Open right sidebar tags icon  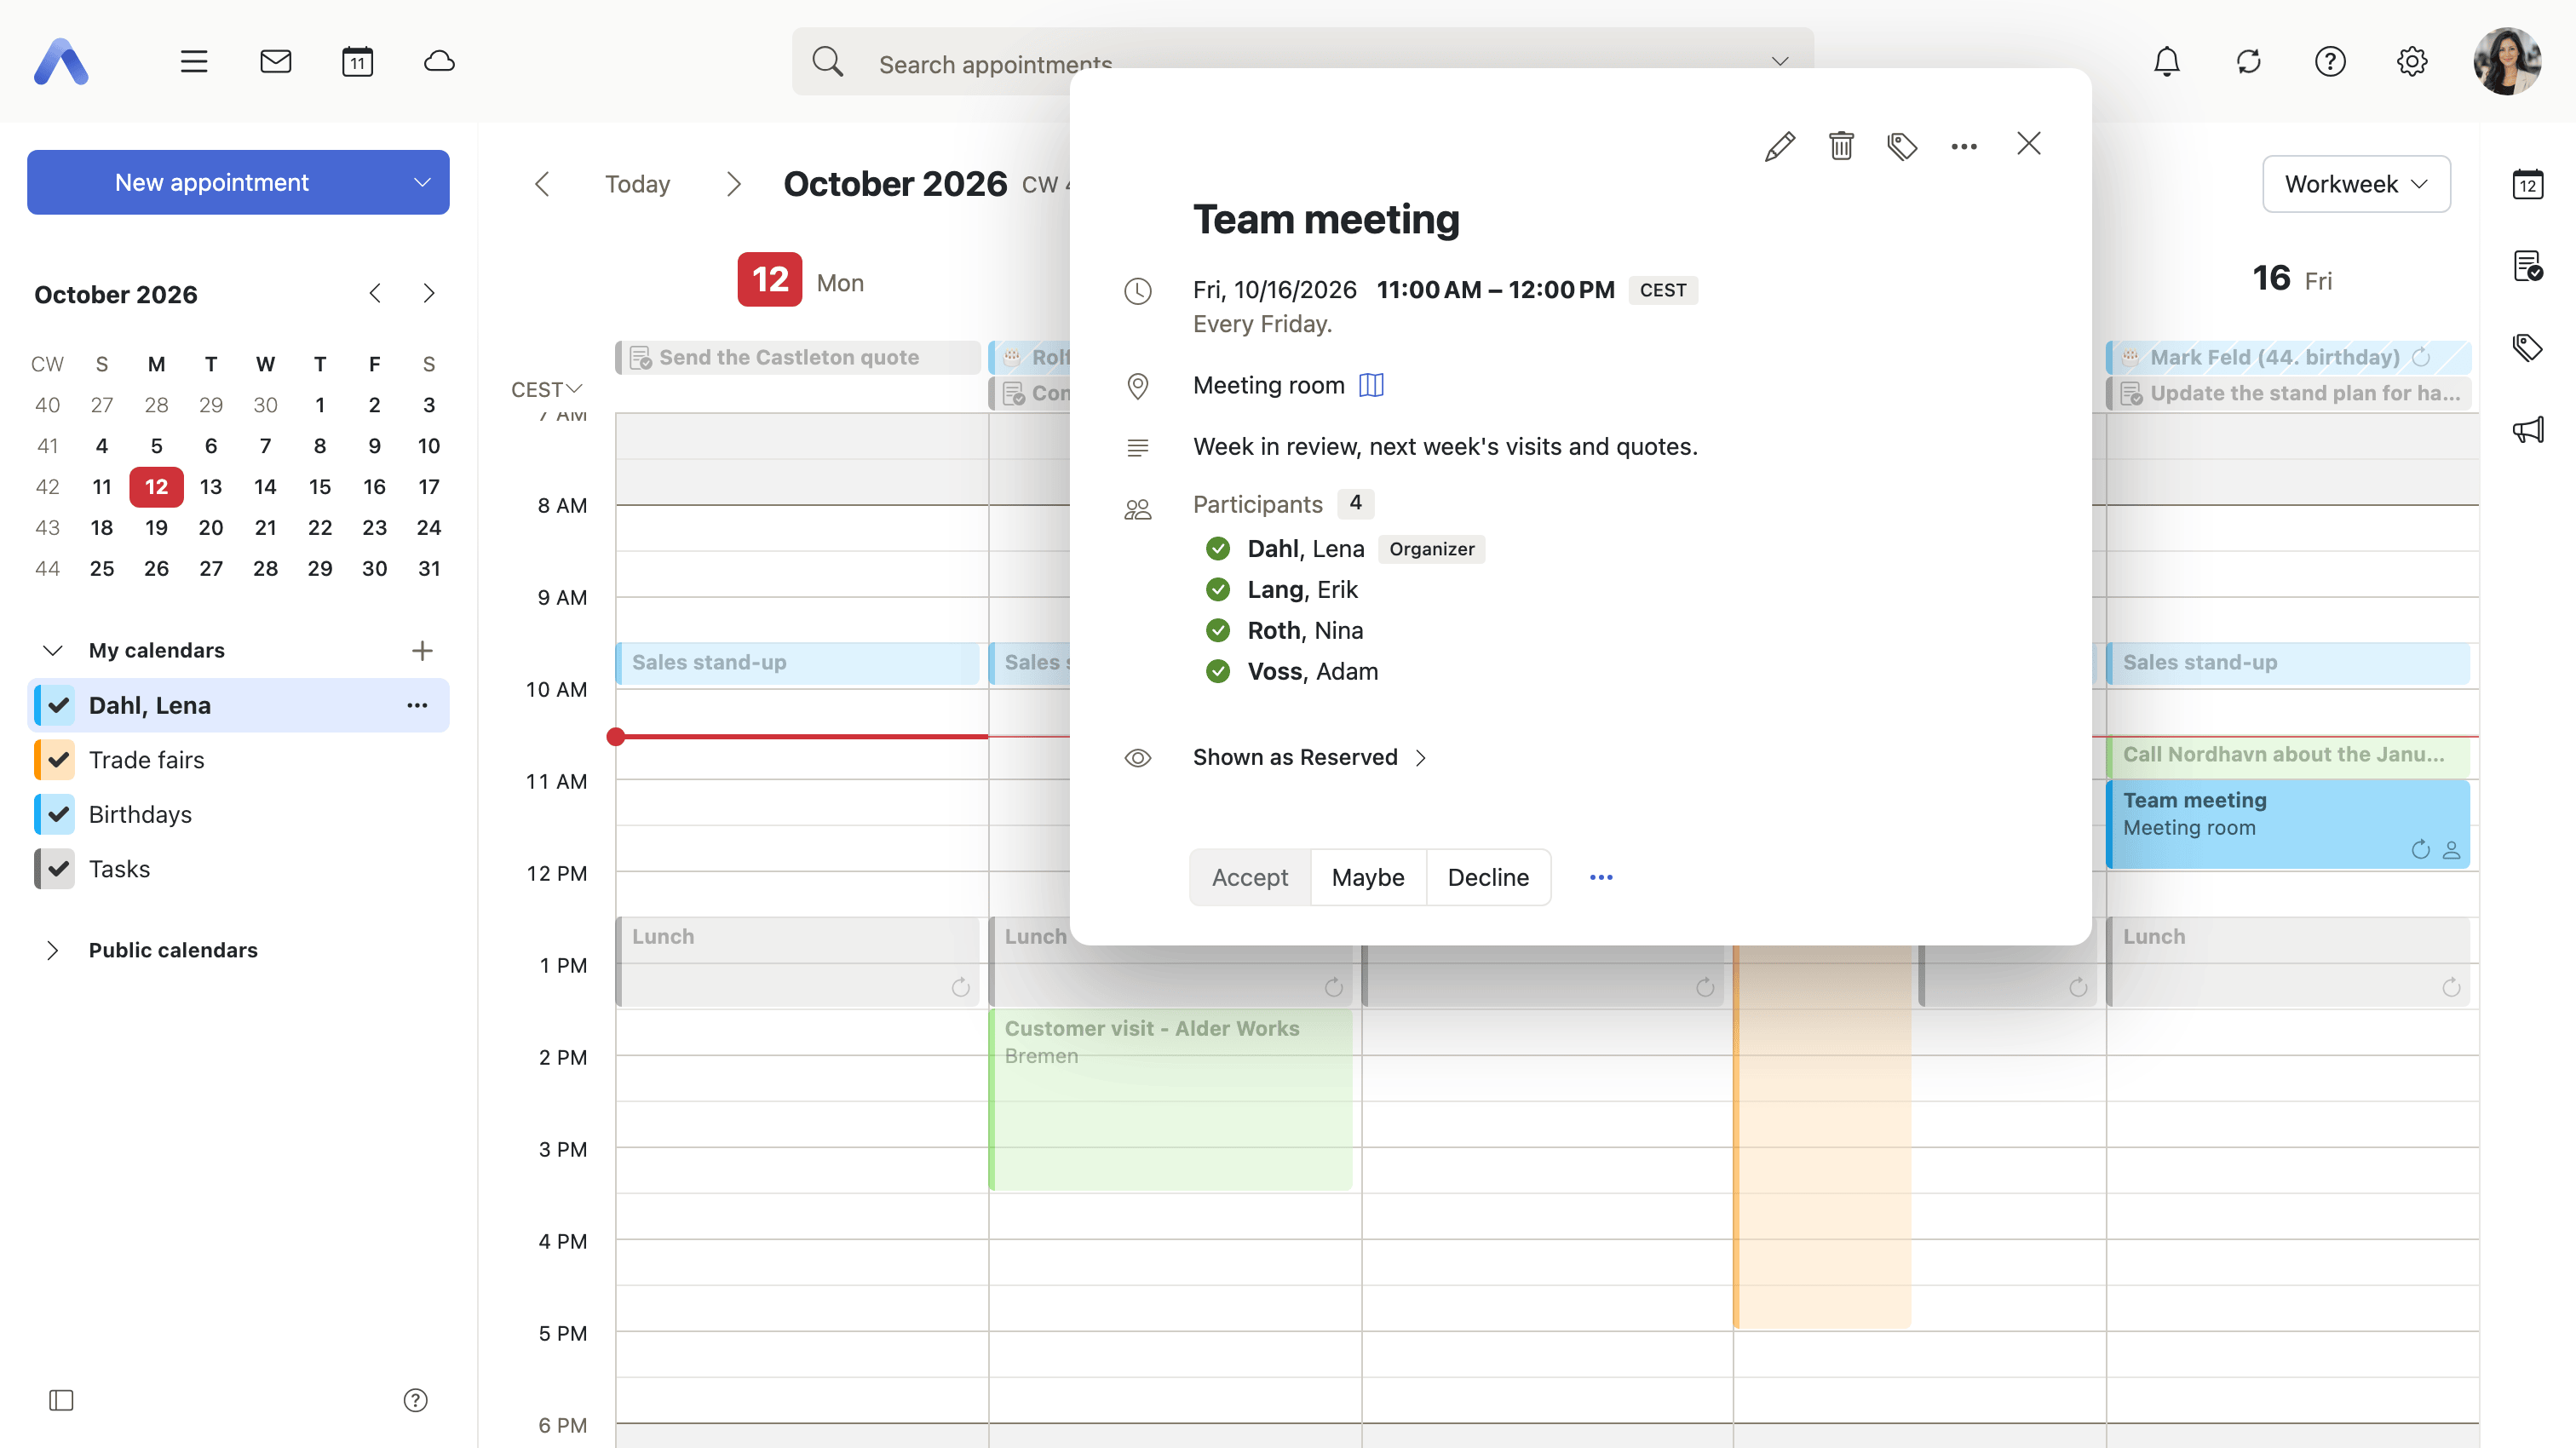(2528, 348)
